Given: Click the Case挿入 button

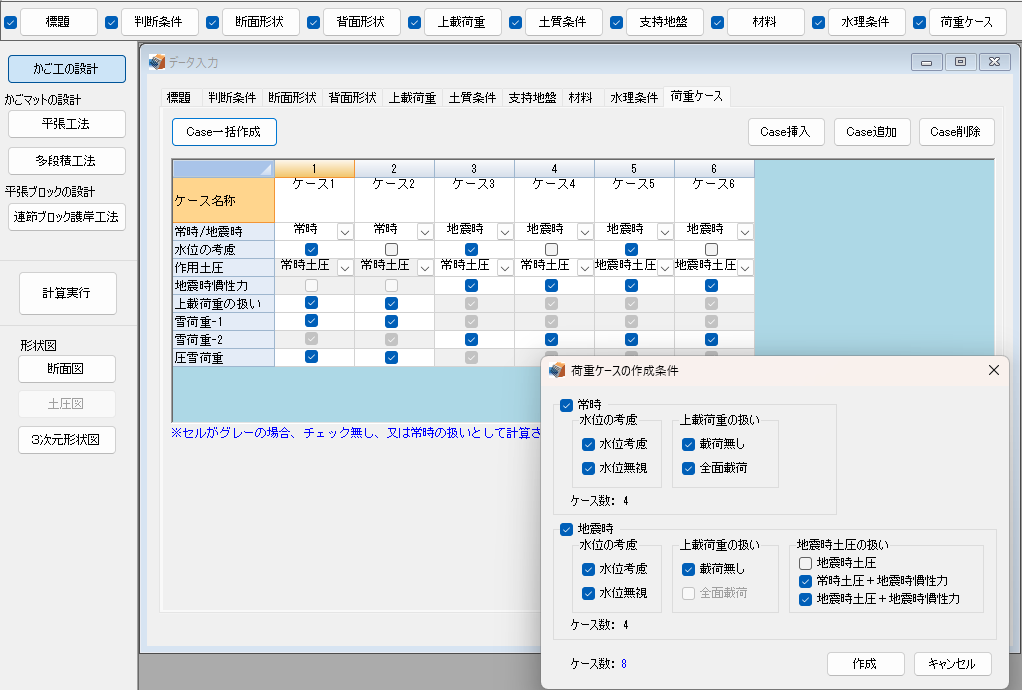Looking at the screenshot, I should click(x=786, y=132).
